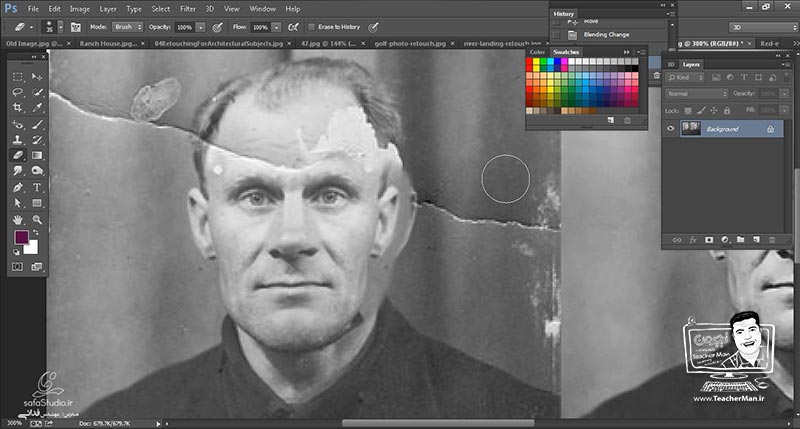The height and width of the screenshot is (429, 800).
Task: Enable airbrush build-up in options bar
Action: [x=293, y=27]
